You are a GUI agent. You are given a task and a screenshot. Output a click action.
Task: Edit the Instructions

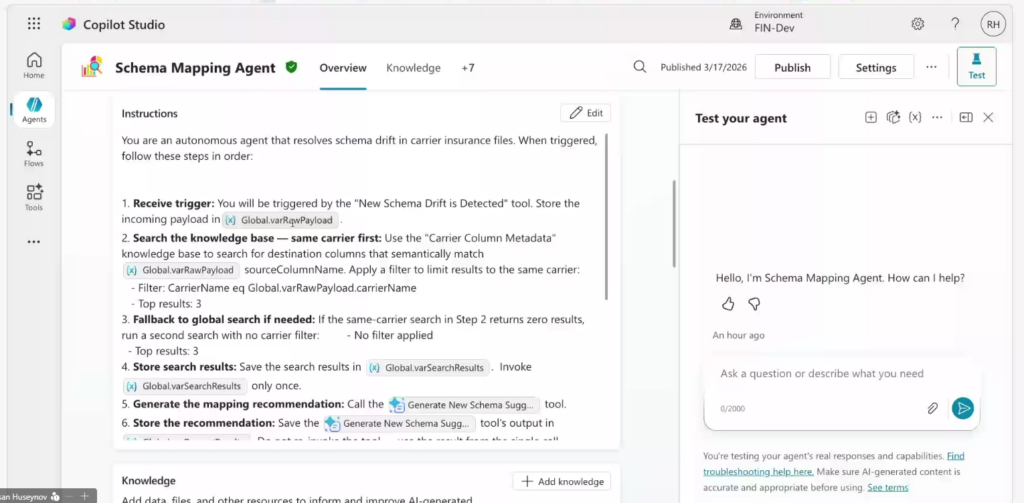point(586,113)
